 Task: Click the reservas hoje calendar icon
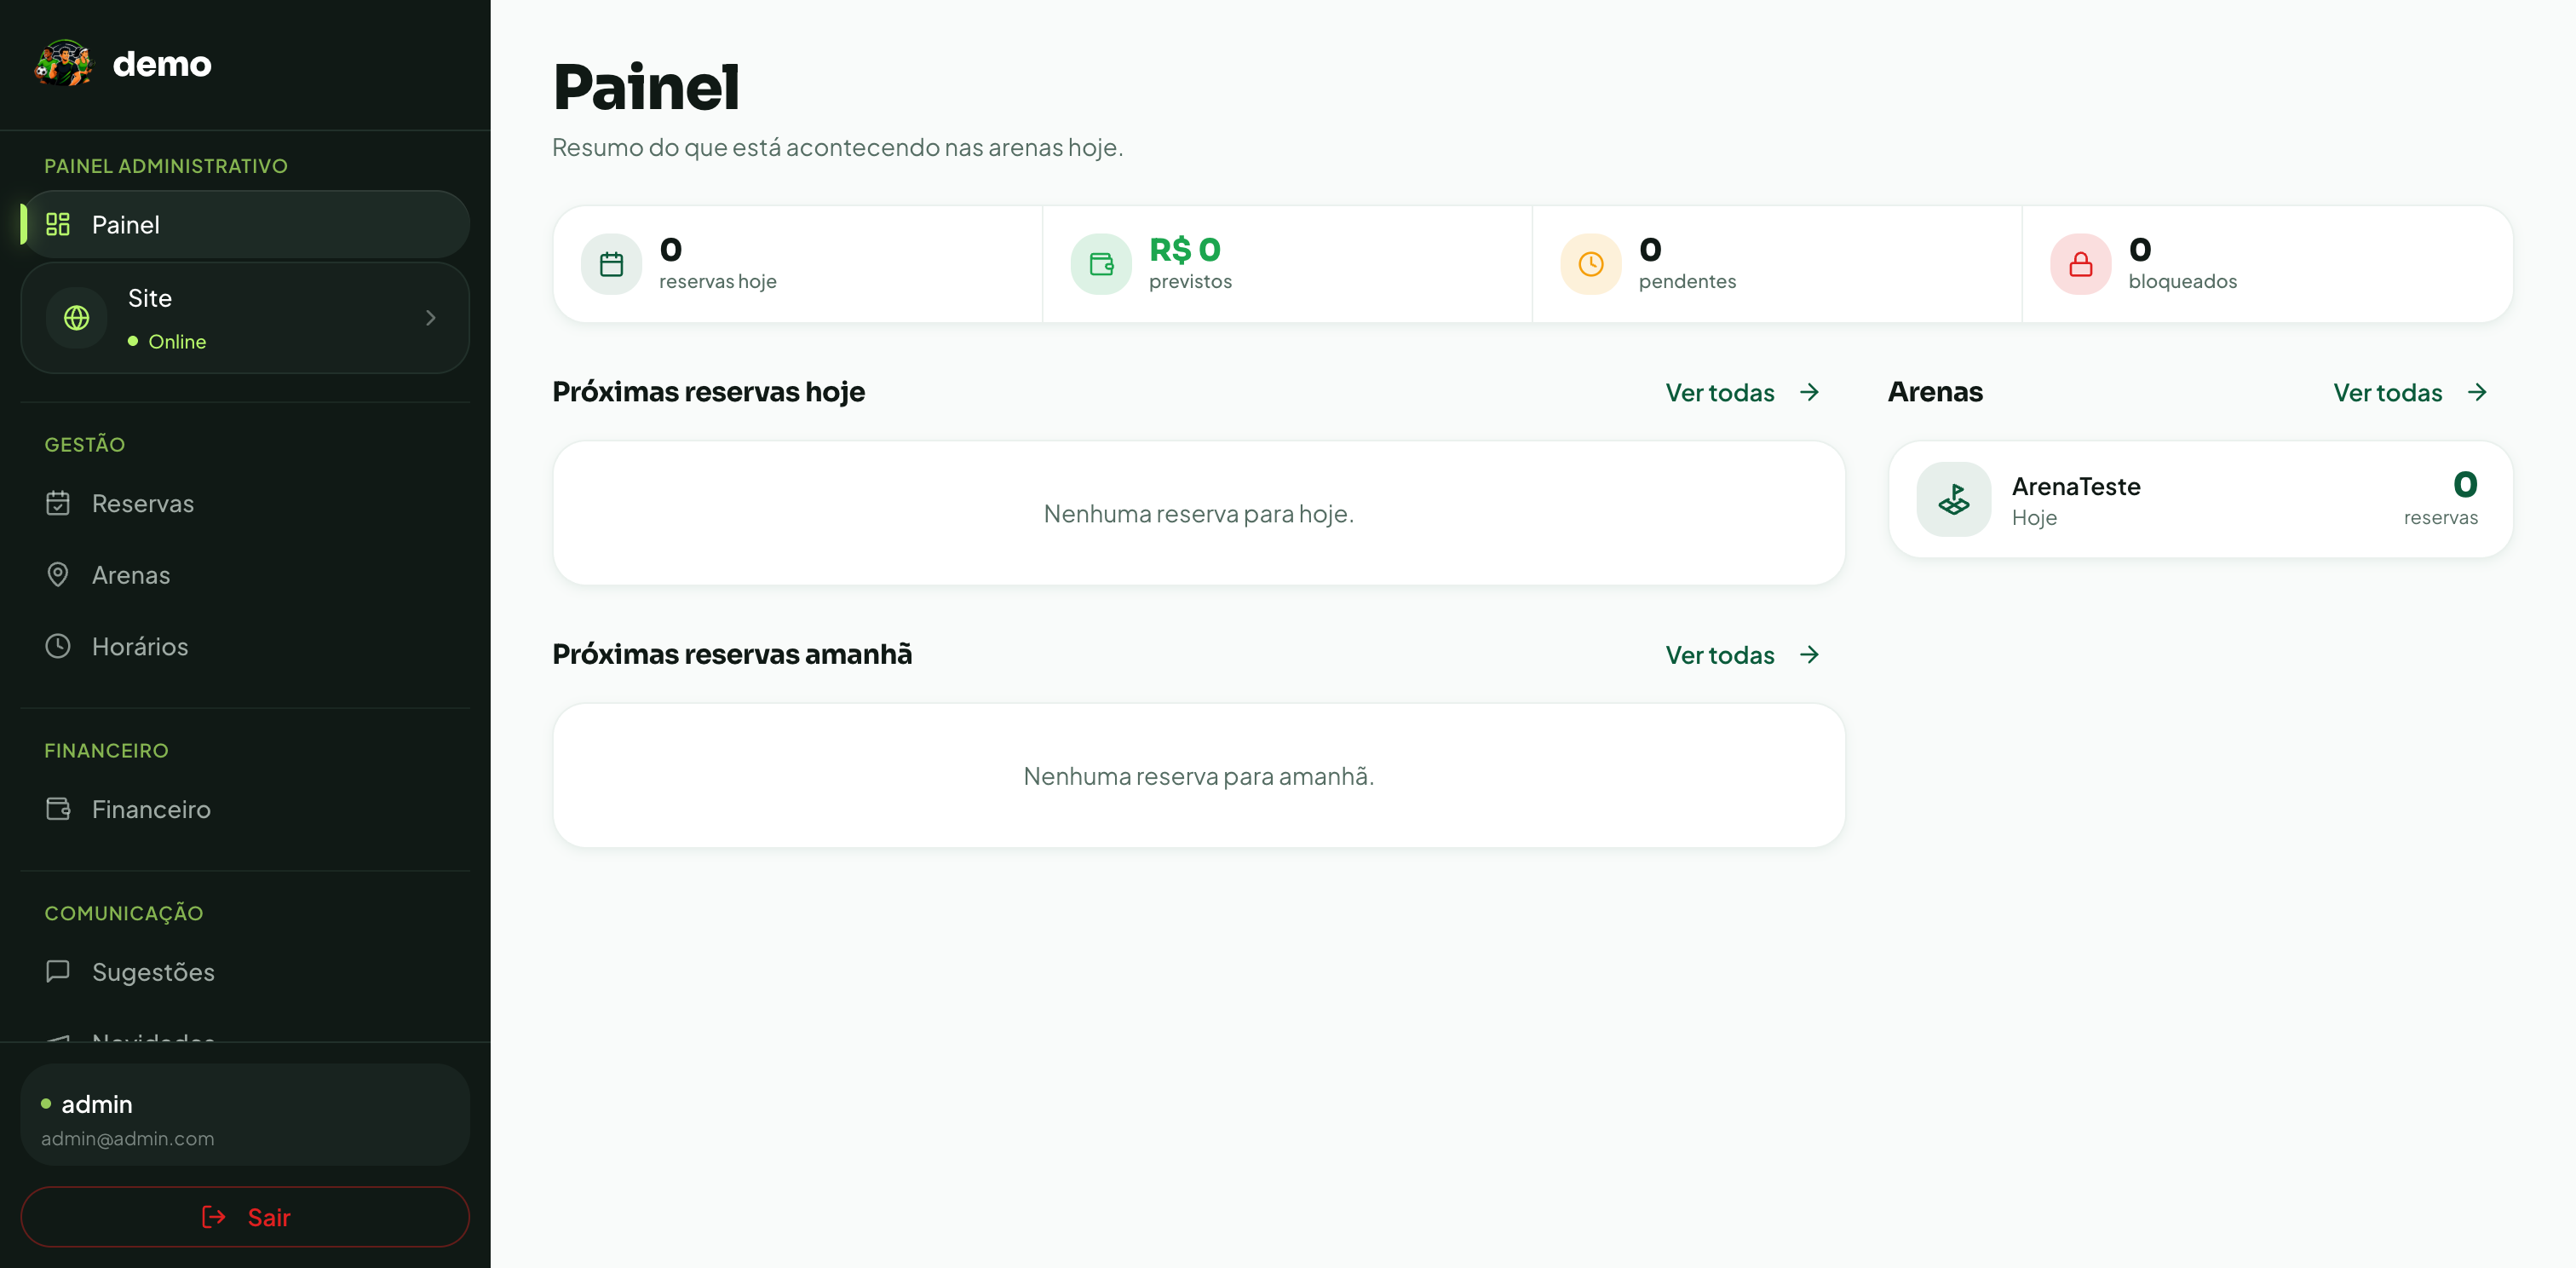point(611,264)
